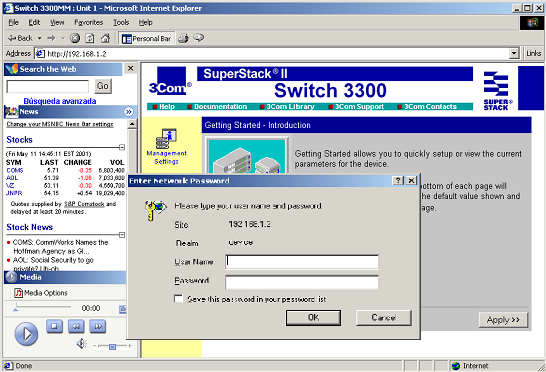Viewport: 546px width, 372px height.
Task: Open the address bar dropdown arrow
Action: 514,54
